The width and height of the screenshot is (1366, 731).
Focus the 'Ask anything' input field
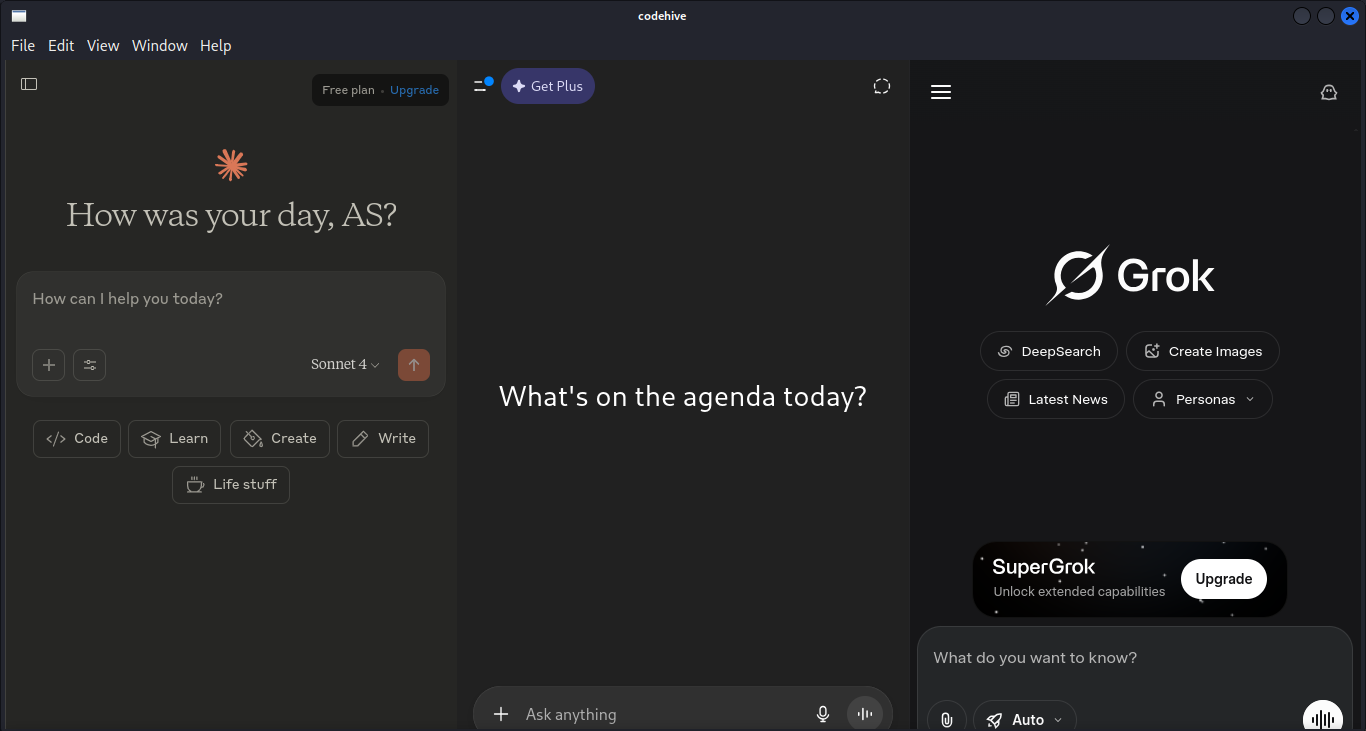[662, 714]
